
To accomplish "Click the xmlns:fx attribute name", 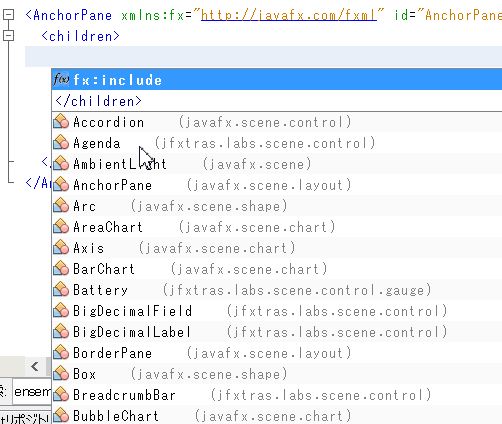I will point(152,15).
